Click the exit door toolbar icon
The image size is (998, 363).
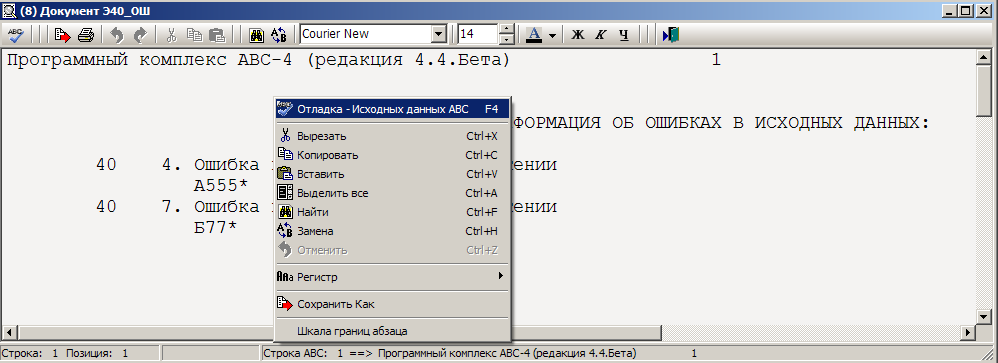click(671, 34)
